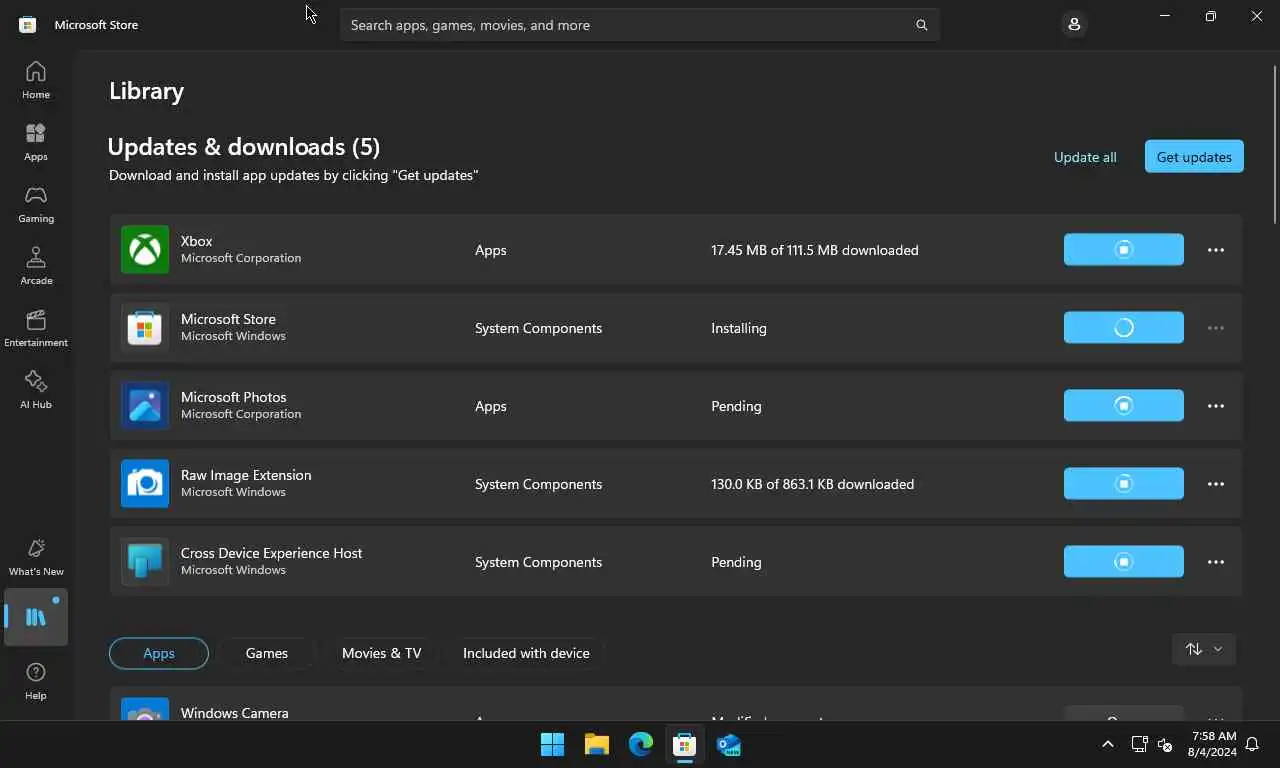Viewport: 1280px width, 768px height.
Task: Open the Home section in sidebar
Action: pos(36,80)
